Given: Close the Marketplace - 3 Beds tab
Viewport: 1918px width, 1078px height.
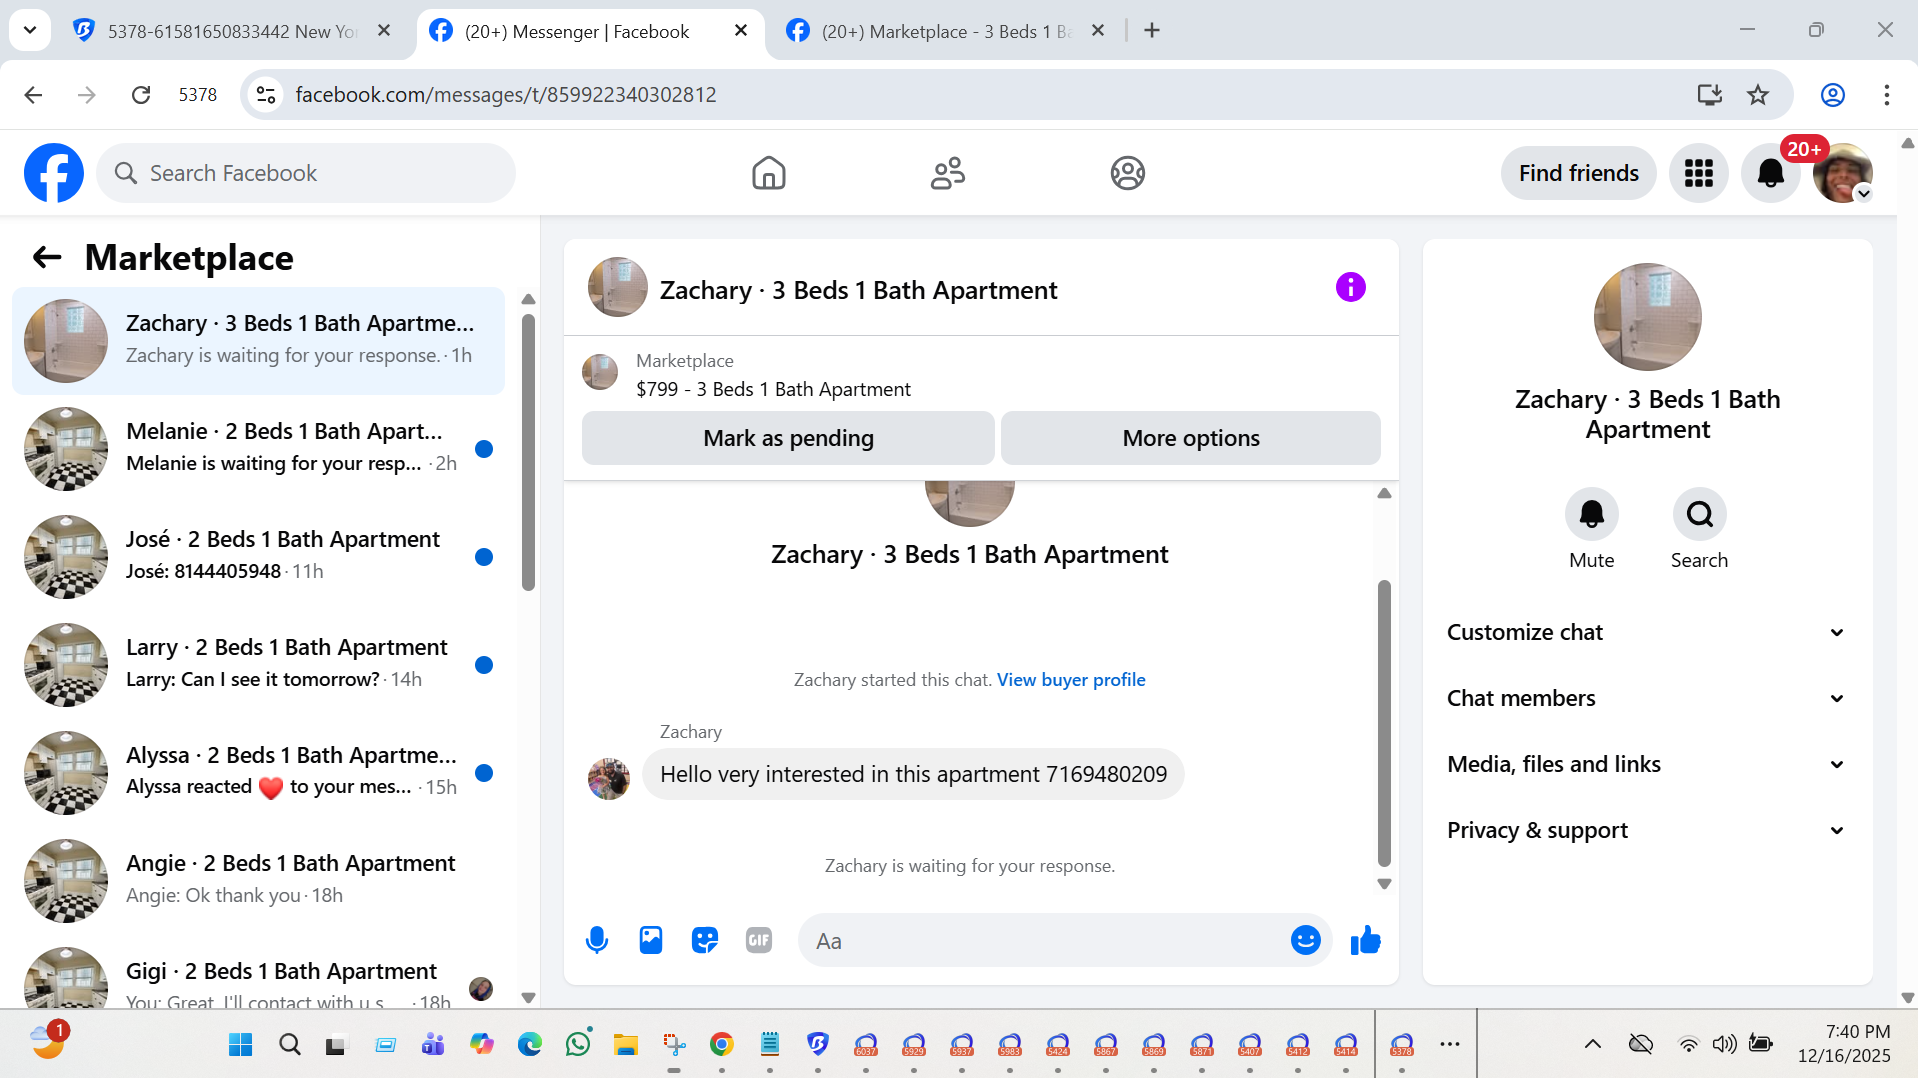Looking at the screenshot, I should pyautogui.click(x=1098, y=31).
